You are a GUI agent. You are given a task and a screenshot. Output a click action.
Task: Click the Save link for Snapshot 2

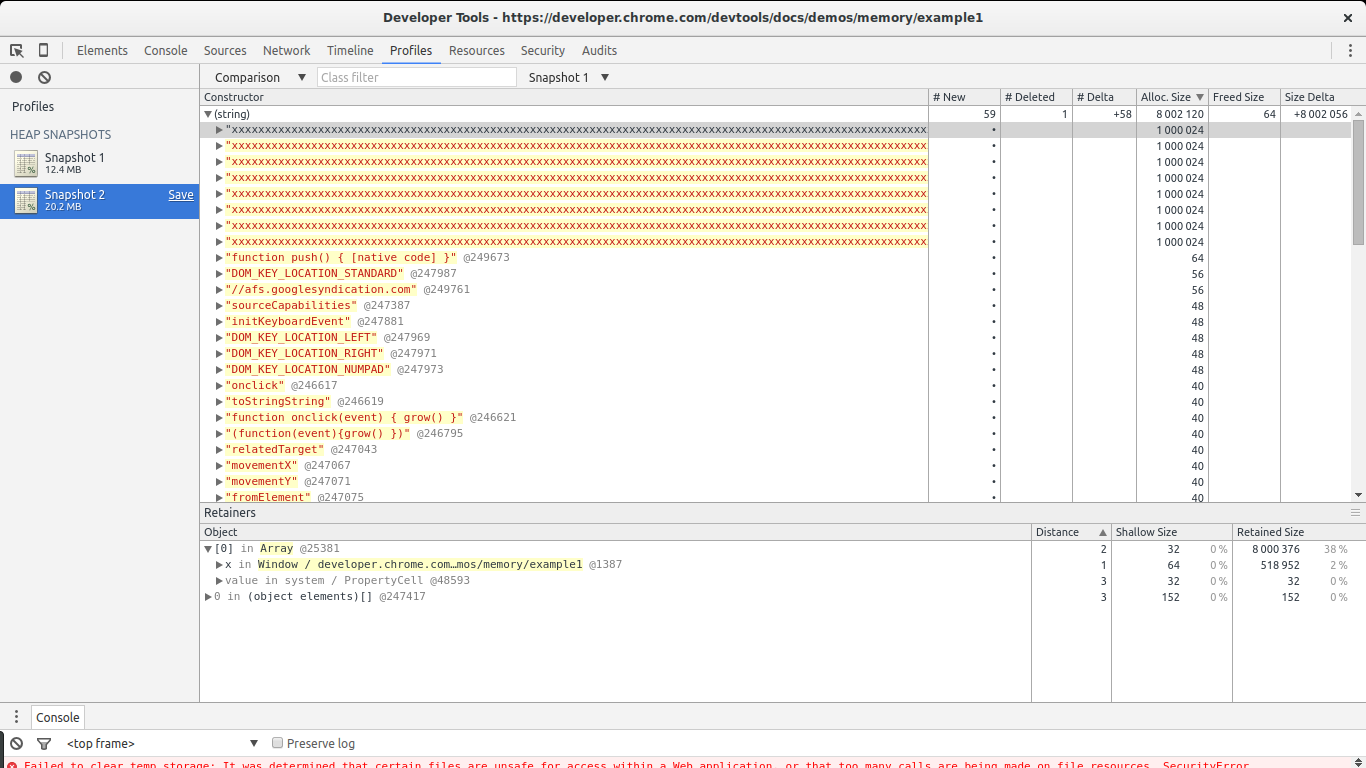[x=181, y=195]
